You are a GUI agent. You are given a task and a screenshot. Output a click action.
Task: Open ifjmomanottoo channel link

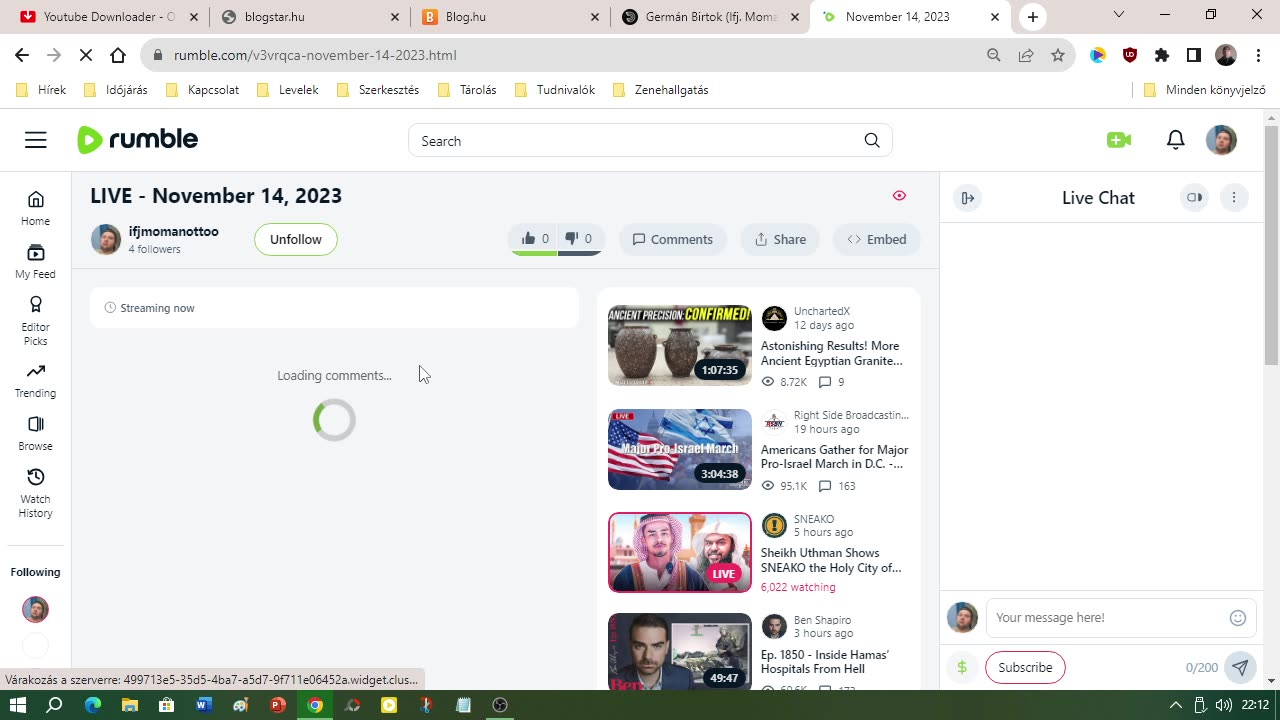(173, 231)
